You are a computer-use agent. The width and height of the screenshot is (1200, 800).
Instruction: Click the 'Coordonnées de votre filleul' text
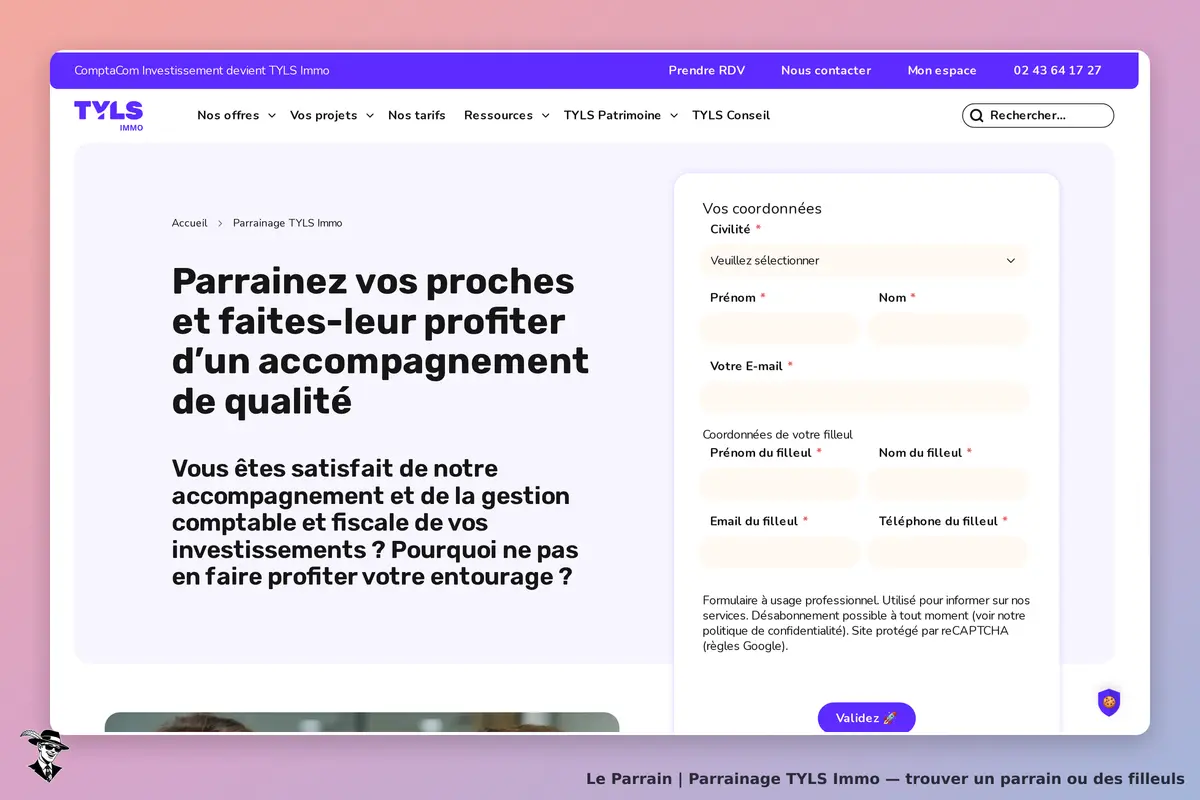(x=778, y=435)
